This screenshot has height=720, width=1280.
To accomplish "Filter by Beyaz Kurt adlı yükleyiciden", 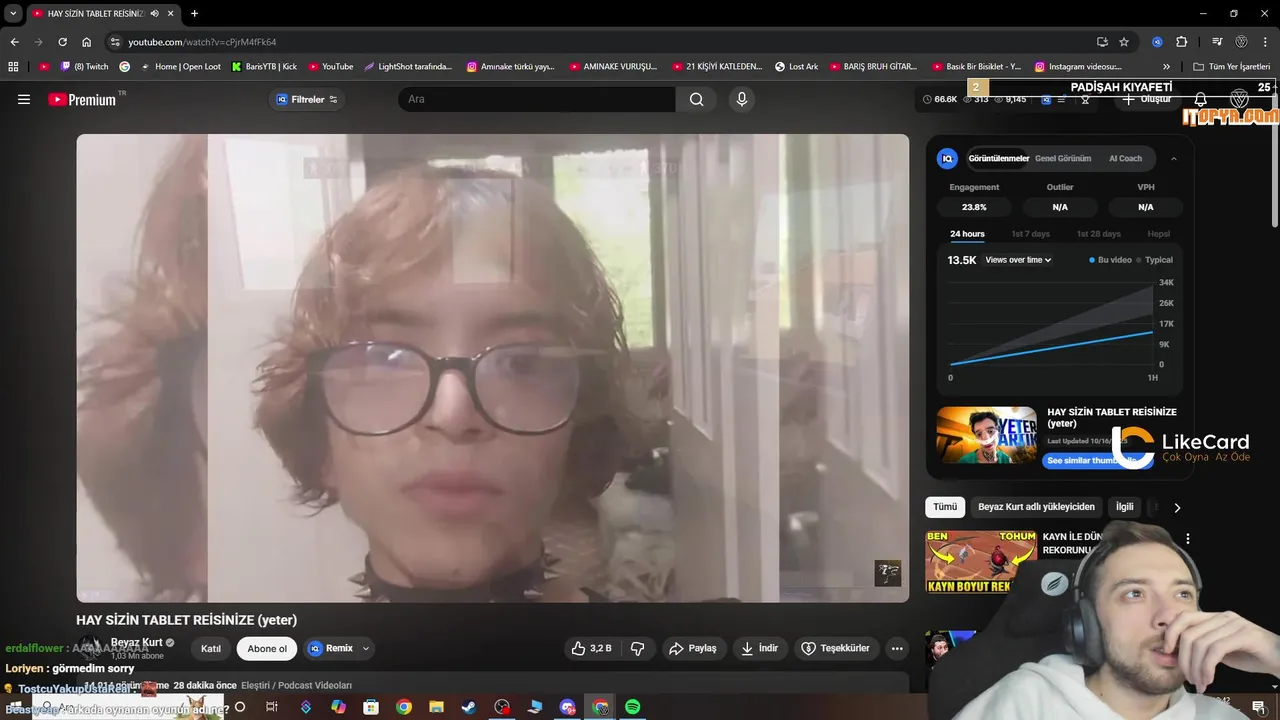I will [x=1036, y=507].
